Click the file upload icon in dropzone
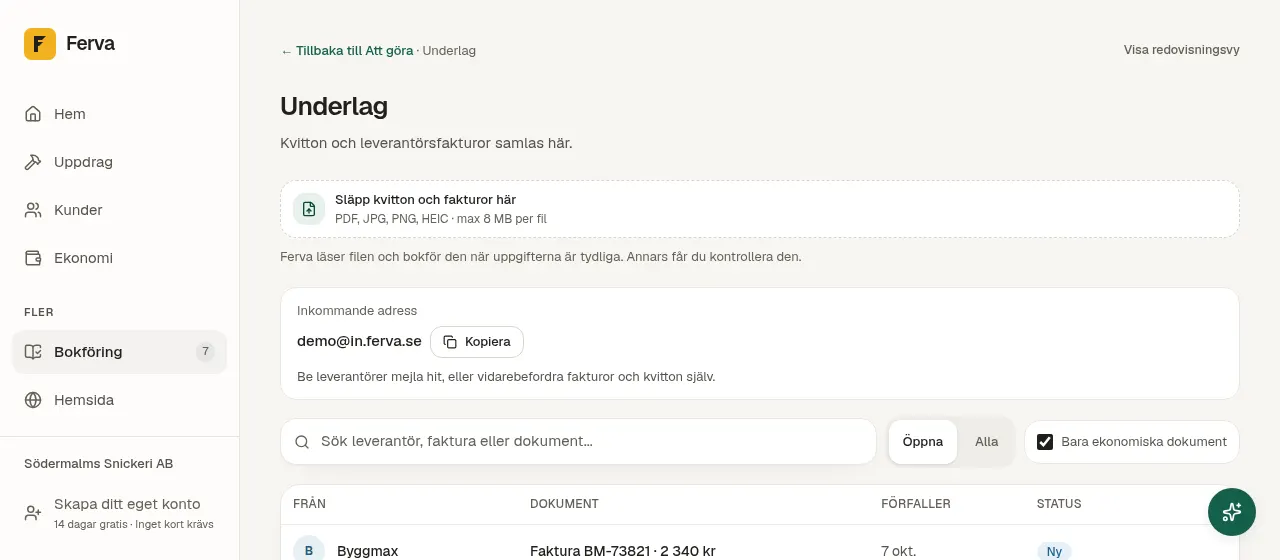1280x560 pixels. [309, 209]
